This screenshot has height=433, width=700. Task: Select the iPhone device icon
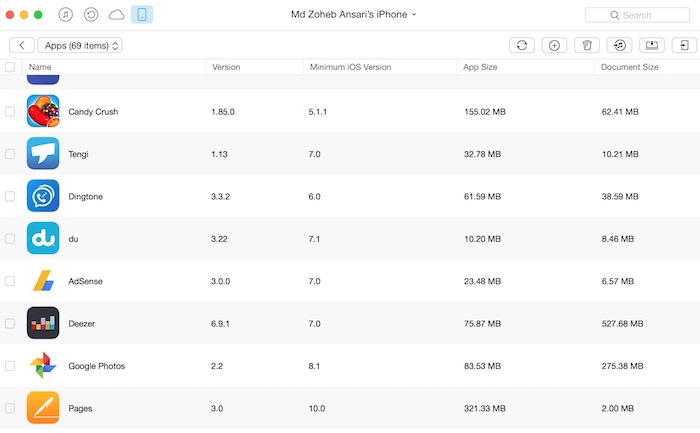(142, 15)
